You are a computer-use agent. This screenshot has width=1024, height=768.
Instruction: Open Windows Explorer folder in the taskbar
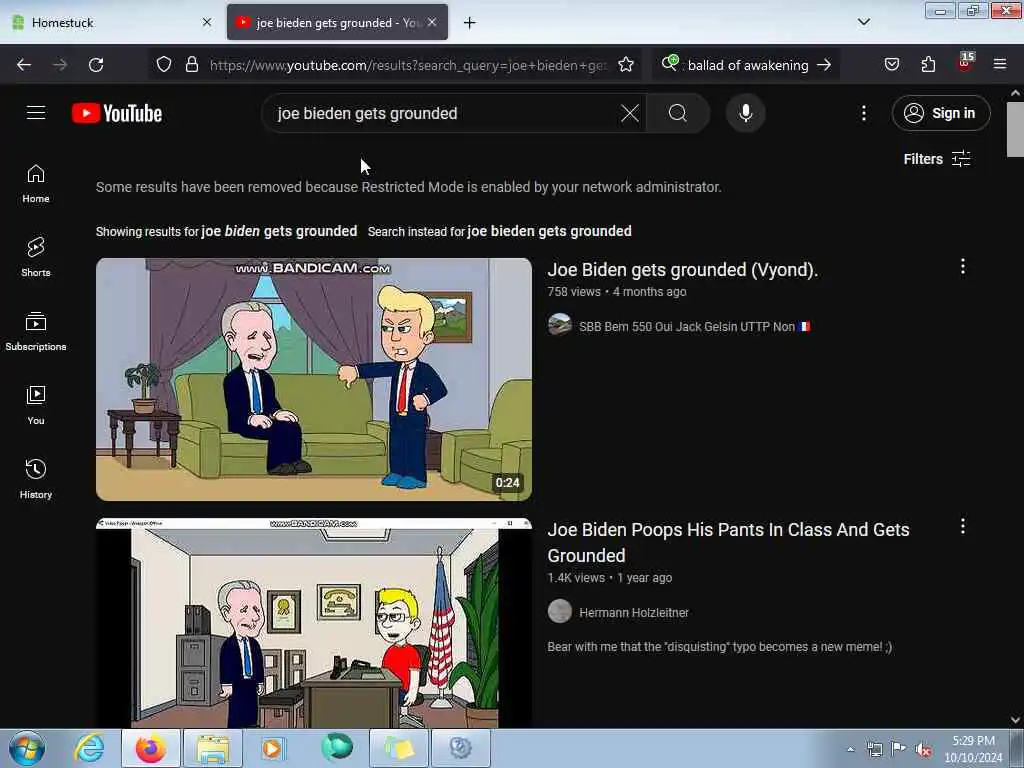(x=213, y=748)
